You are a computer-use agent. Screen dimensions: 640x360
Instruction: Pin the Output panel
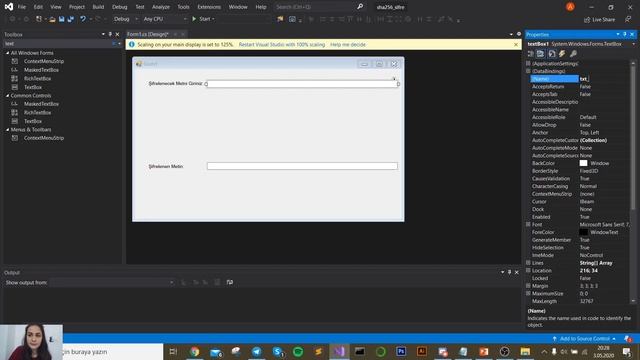pyautogui.click(x=509, y=272)
